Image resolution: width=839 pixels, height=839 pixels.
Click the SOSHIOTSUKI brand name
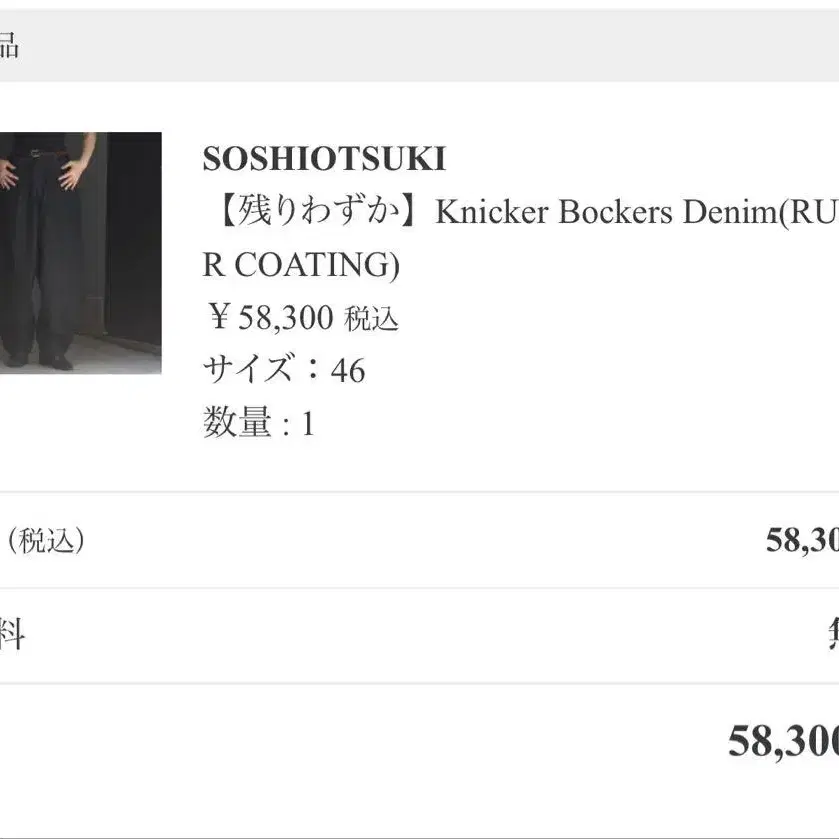click(324, 159)
